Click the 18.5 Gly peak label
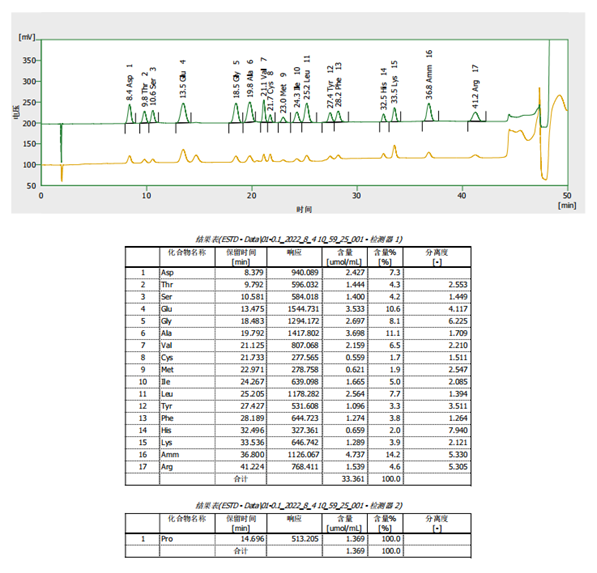 pyautogui.click(x=236, y=79)
